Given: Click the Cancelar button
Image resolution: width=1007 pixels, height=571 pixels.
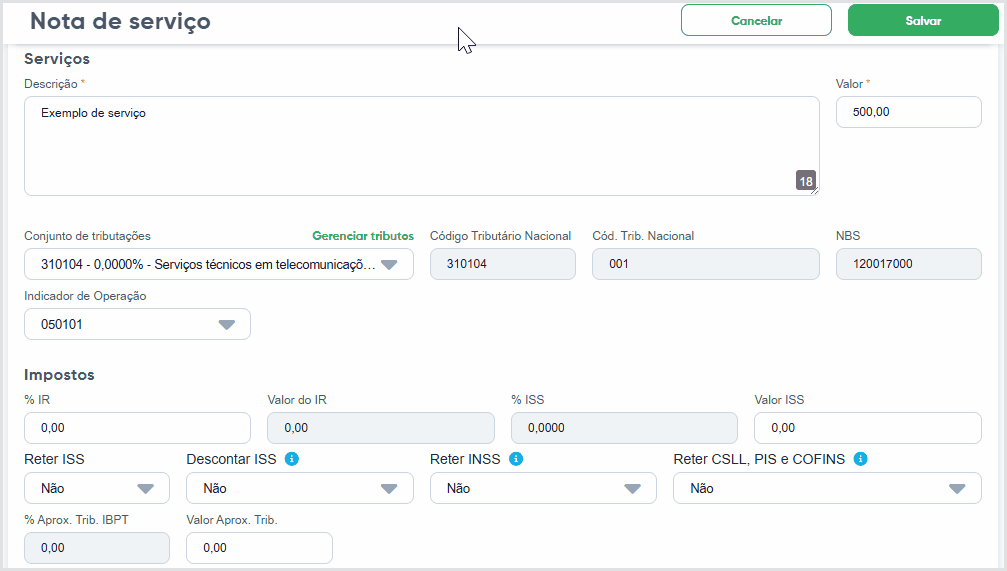Looking at the screenshot, I should click(x=757, y=21).
